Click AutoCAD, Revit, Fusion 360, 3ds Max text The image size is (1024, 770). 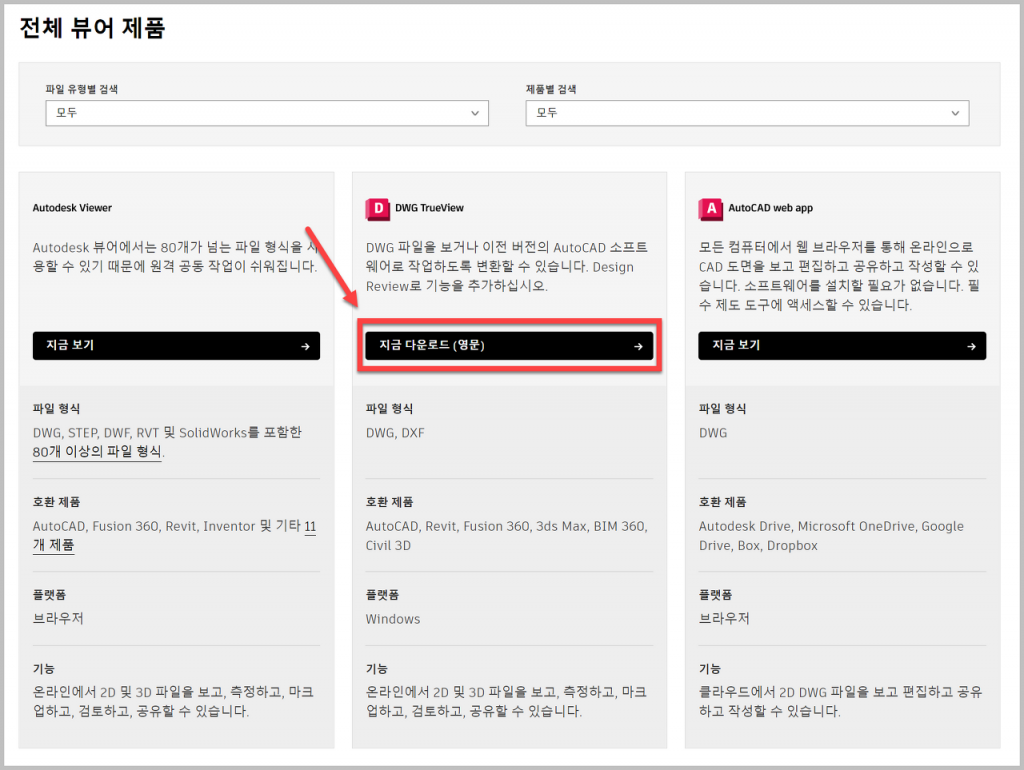coord(507,536)
